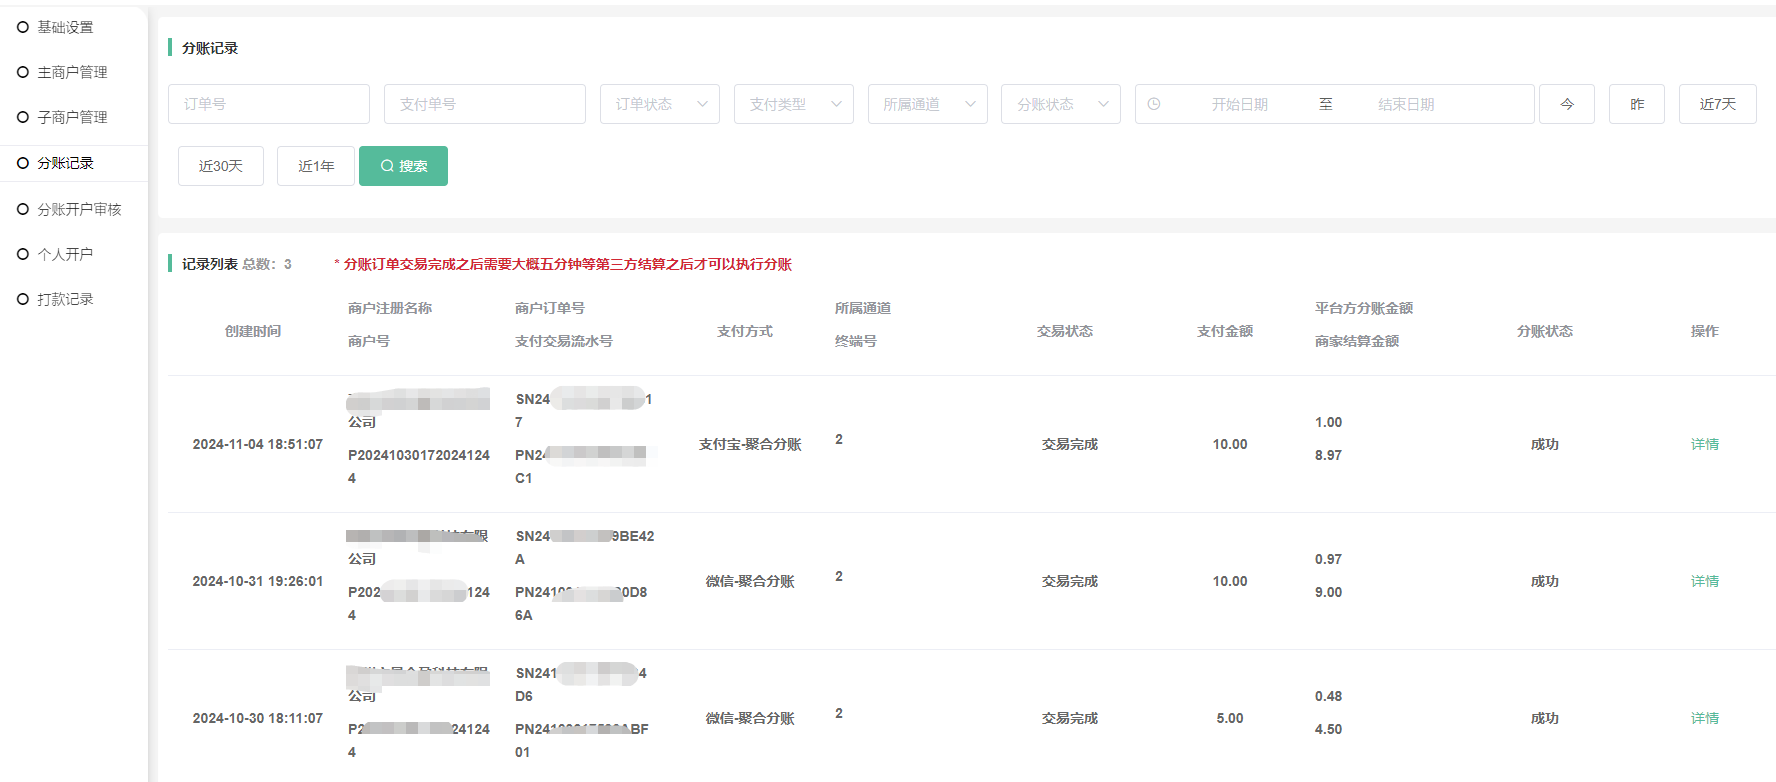The width and height of the screenshot is (1776, 782).
Task: Open 详情 for the 2024-10-30 record
Action: pos(1704,718)
